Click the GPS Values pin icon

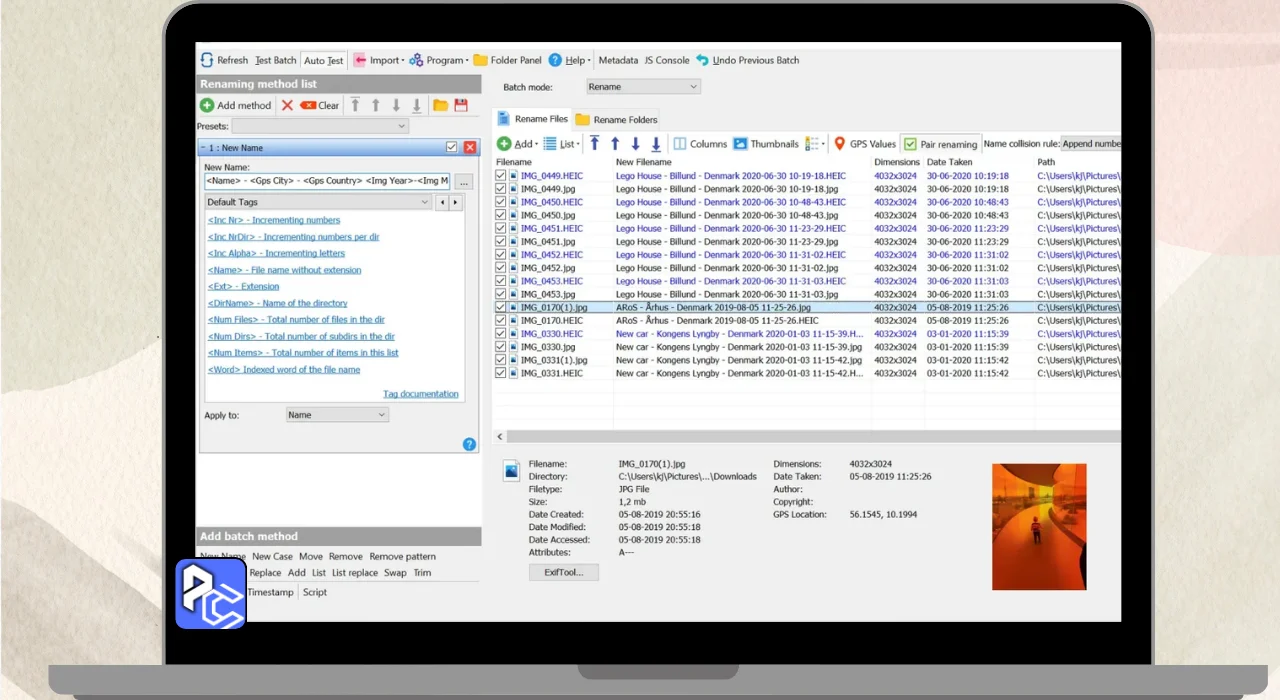tap(840, 144)
